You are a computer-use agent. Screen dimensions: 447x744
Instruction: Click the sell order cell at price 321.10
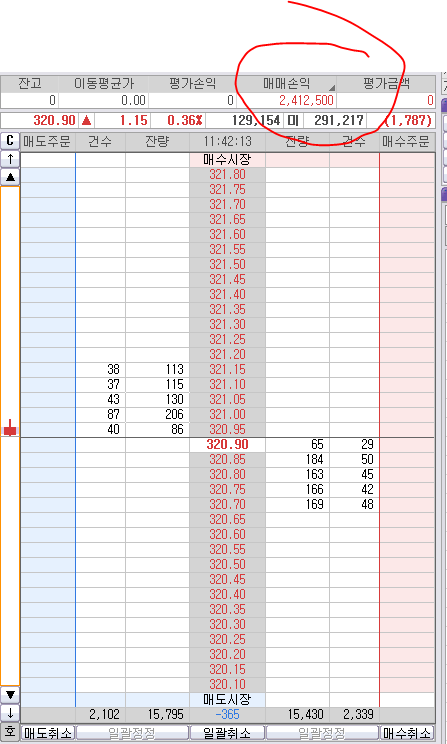(x=48, y=384)
